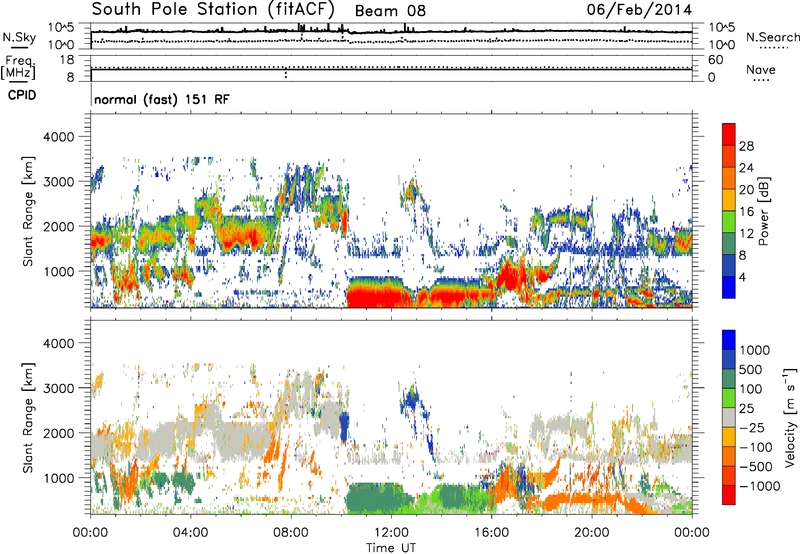Click the '20:00' time axis tick label
The width and height of the screenshot is (800, 554).
coord(591,533)
